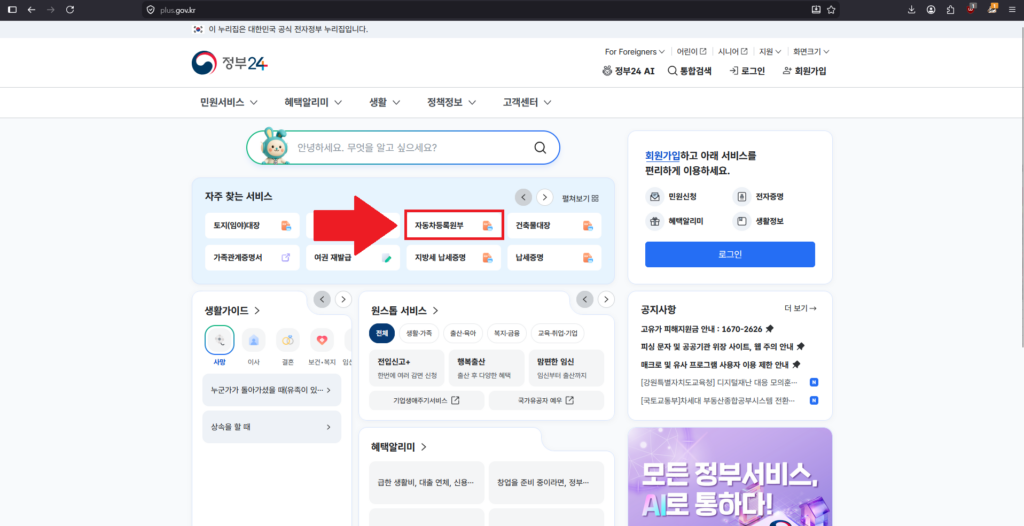Open 혜택알리미 section heading link
The image size is (1024, 526).
(399, 447)
